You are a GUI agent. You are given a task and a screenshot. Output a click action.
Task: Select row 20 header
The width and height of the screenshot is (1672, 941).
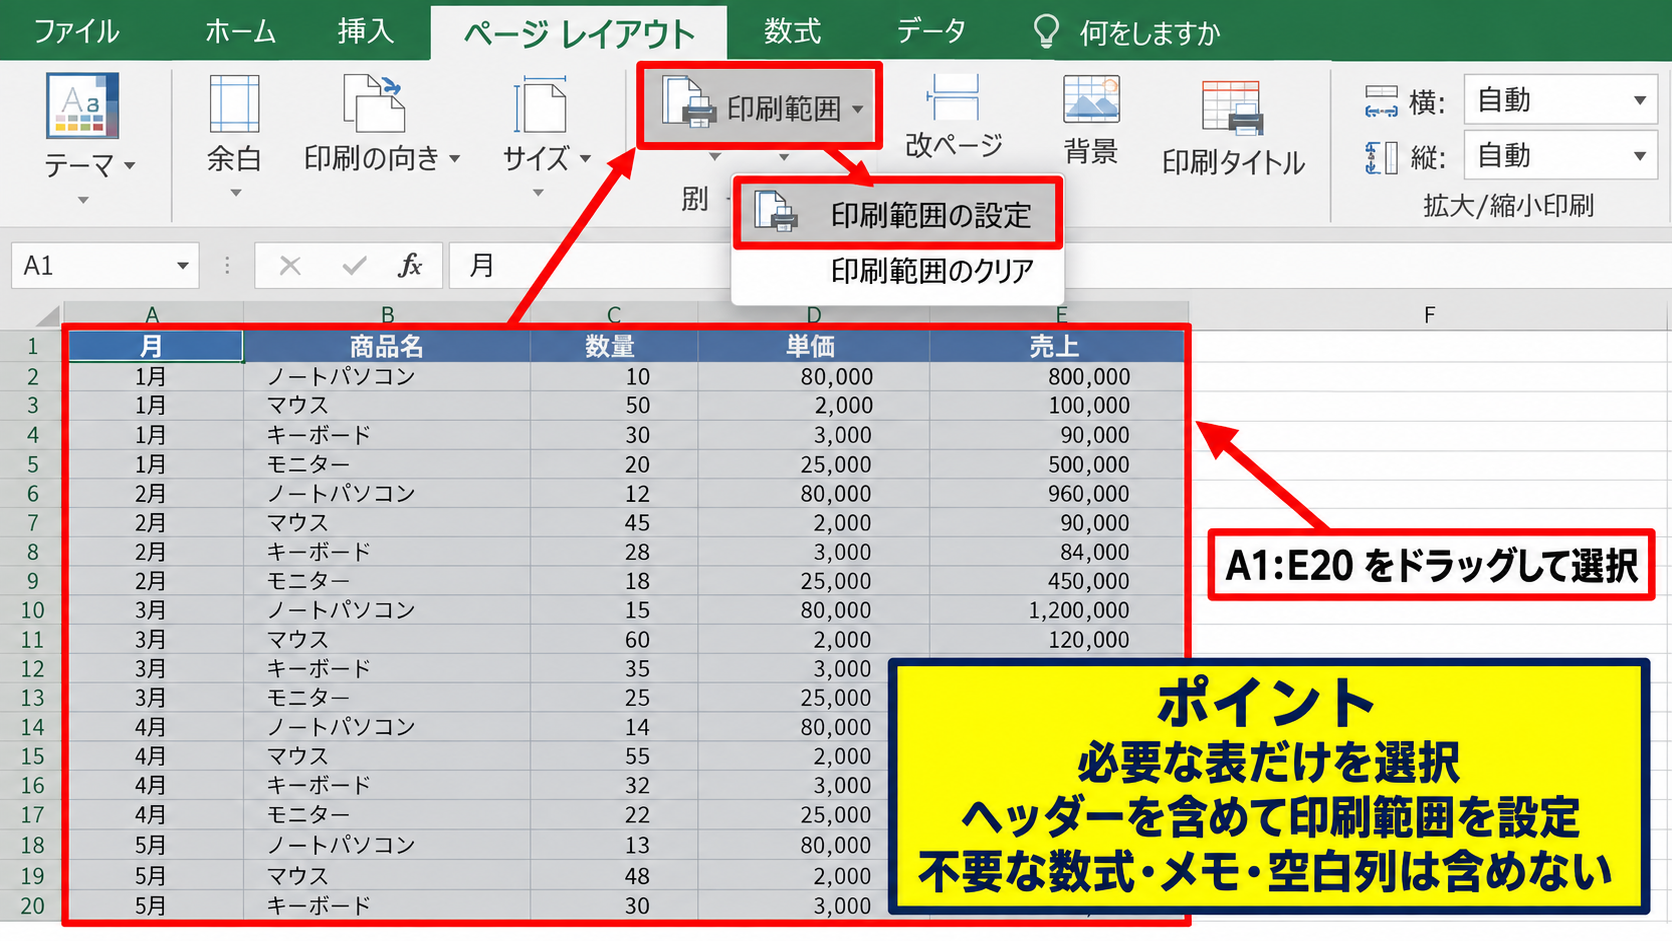coord(32,906)
